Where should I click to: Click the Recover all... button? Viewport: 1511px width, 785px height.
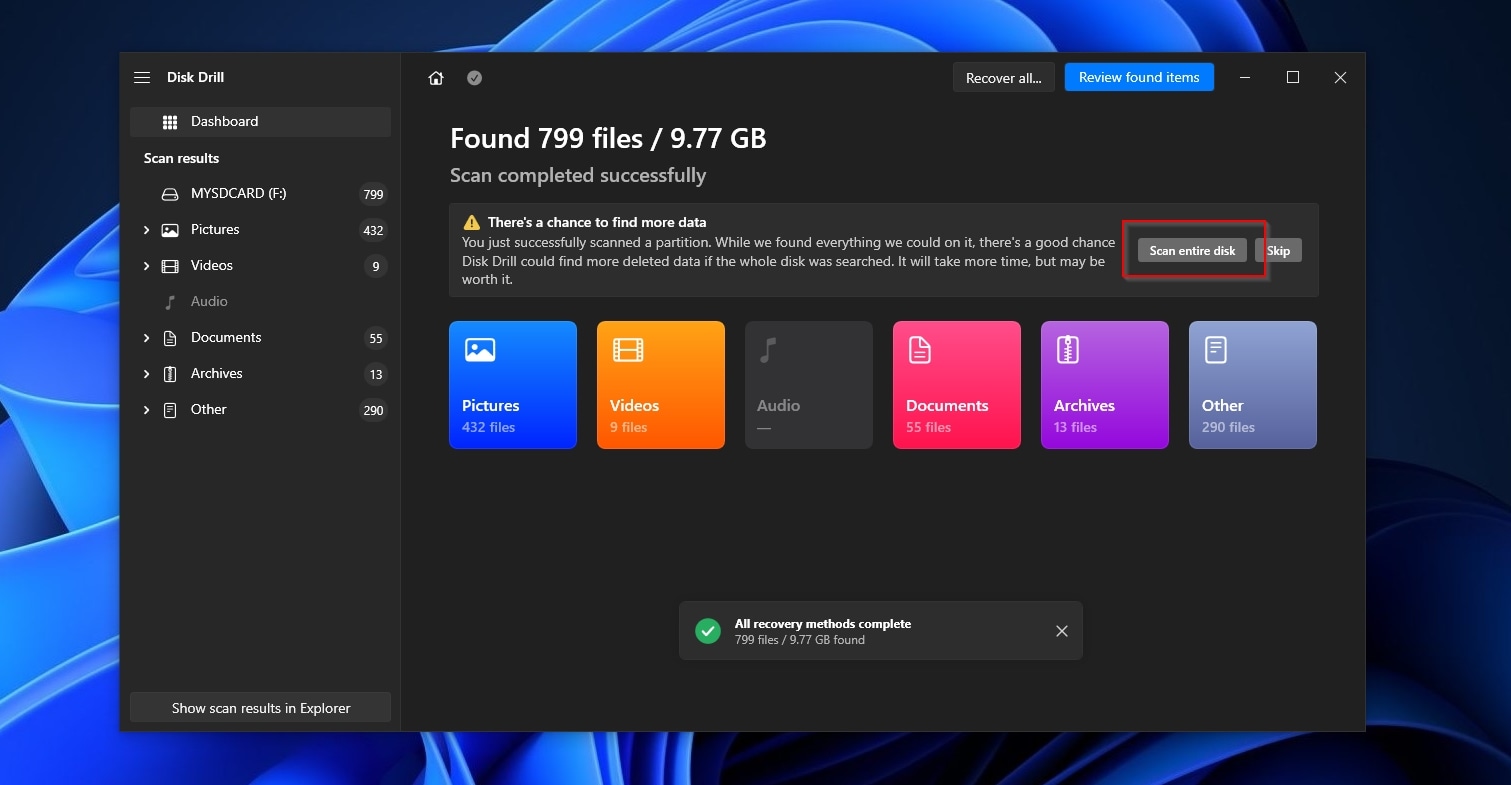point(1003,78)
